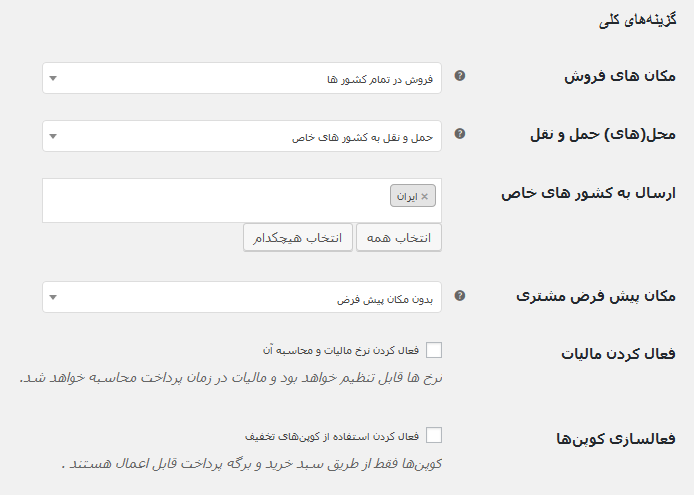Click the arrow of the selling locations select
694x495 pixels.
pyautogui.click(x=53, y=78)
